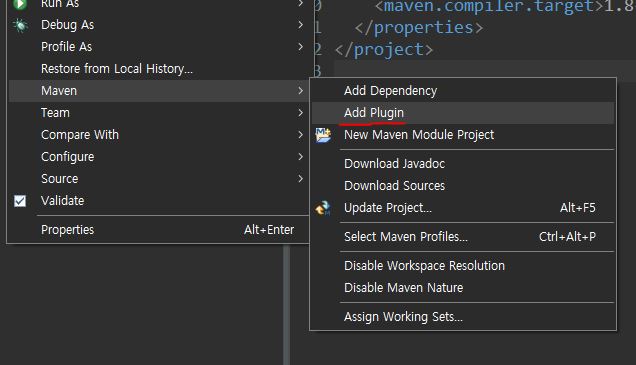
Task: Expand the Profile As submenu arrow
Action: 301,47
